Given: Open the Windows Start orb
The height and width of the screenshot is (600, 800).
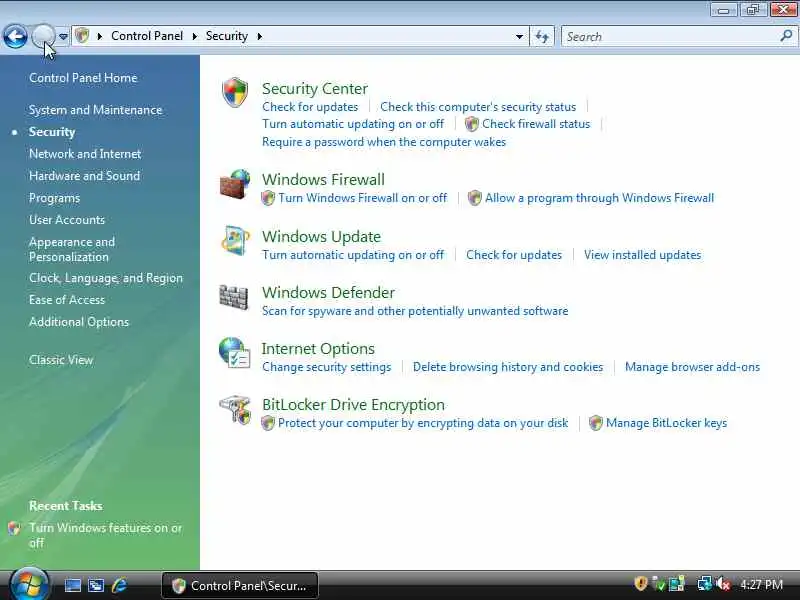Looking at the screenshot, I should (x=29, y=584).
